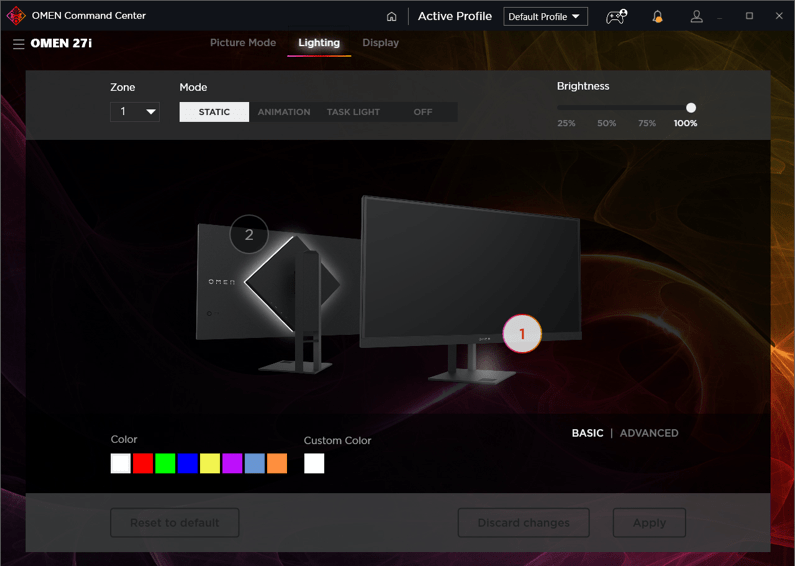This screenshot has width=795, height=566.
Task: Click Reset to default button
Action: click(x=175, y=523)
